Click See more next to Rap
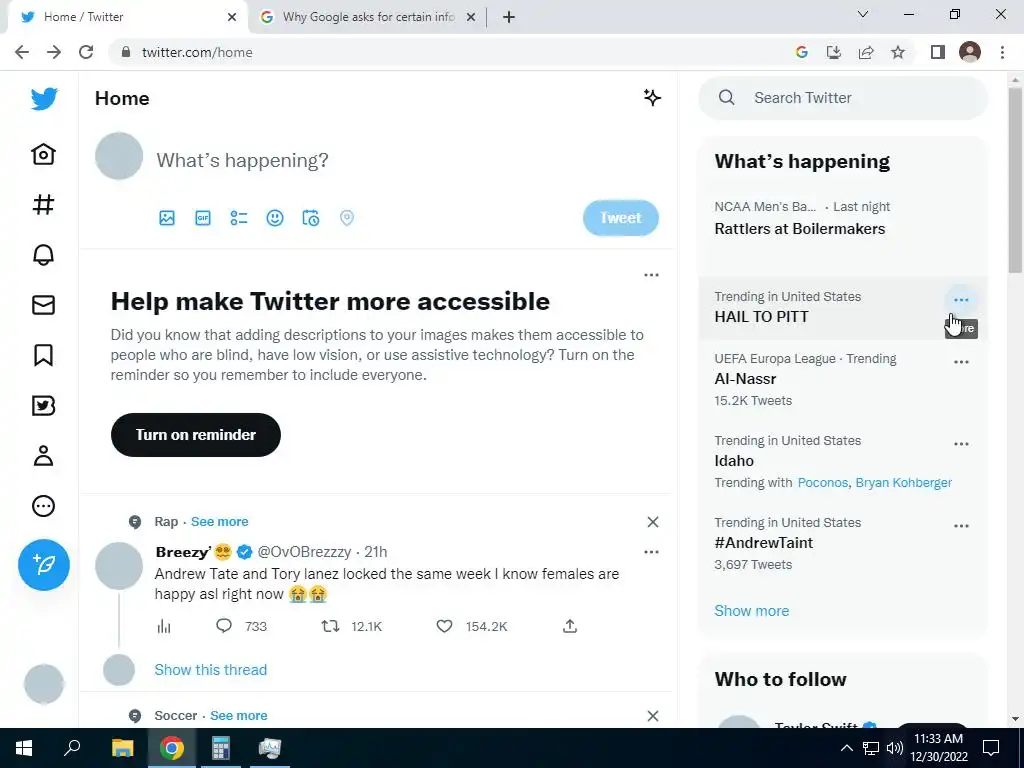The width and height of the screenshot is (1024, 768). point(219,522)
